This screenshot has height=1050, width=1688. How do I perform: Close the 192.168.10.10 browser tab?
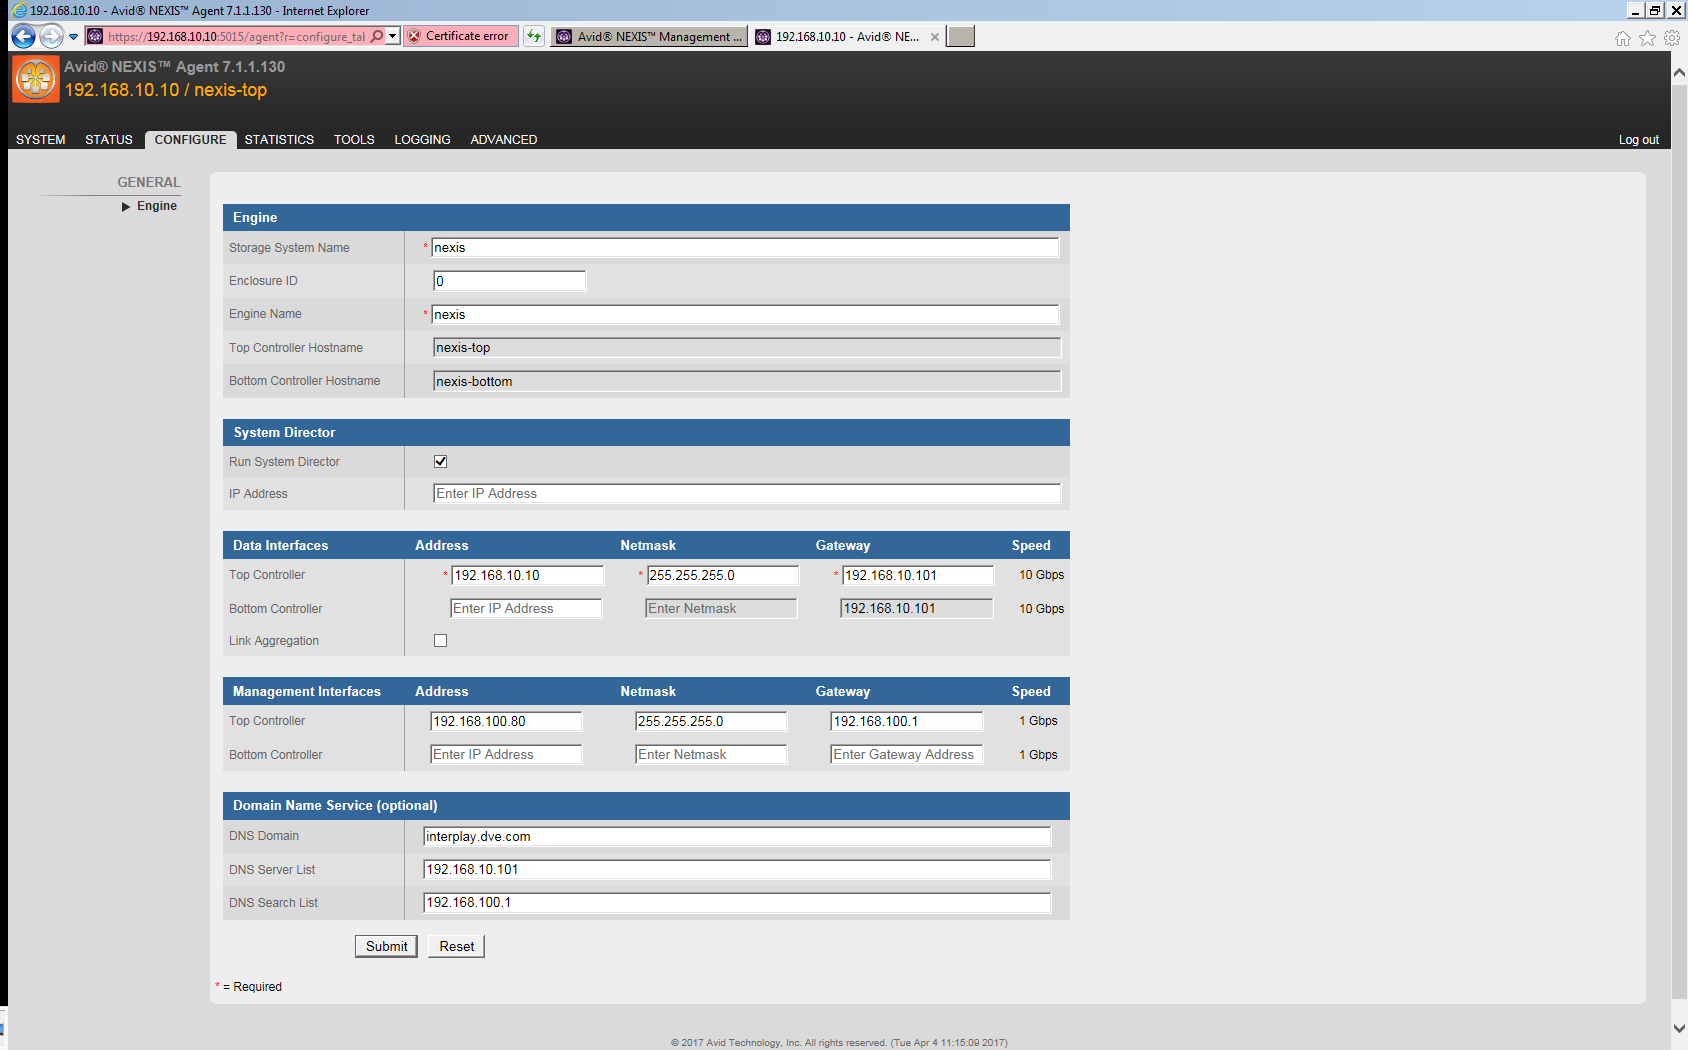click(935, 37)
